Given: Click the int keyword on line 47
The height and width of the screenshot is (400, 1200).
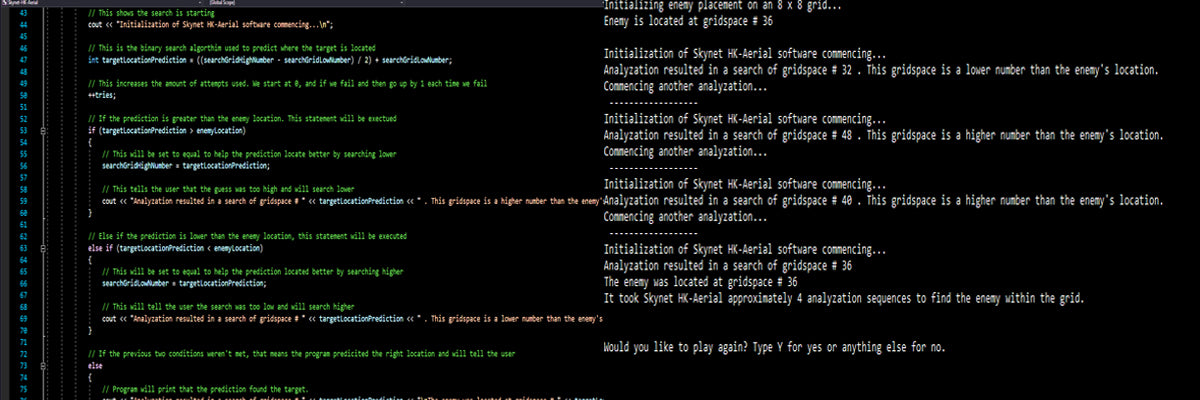Looking at the screenshot, I should 93,60.
